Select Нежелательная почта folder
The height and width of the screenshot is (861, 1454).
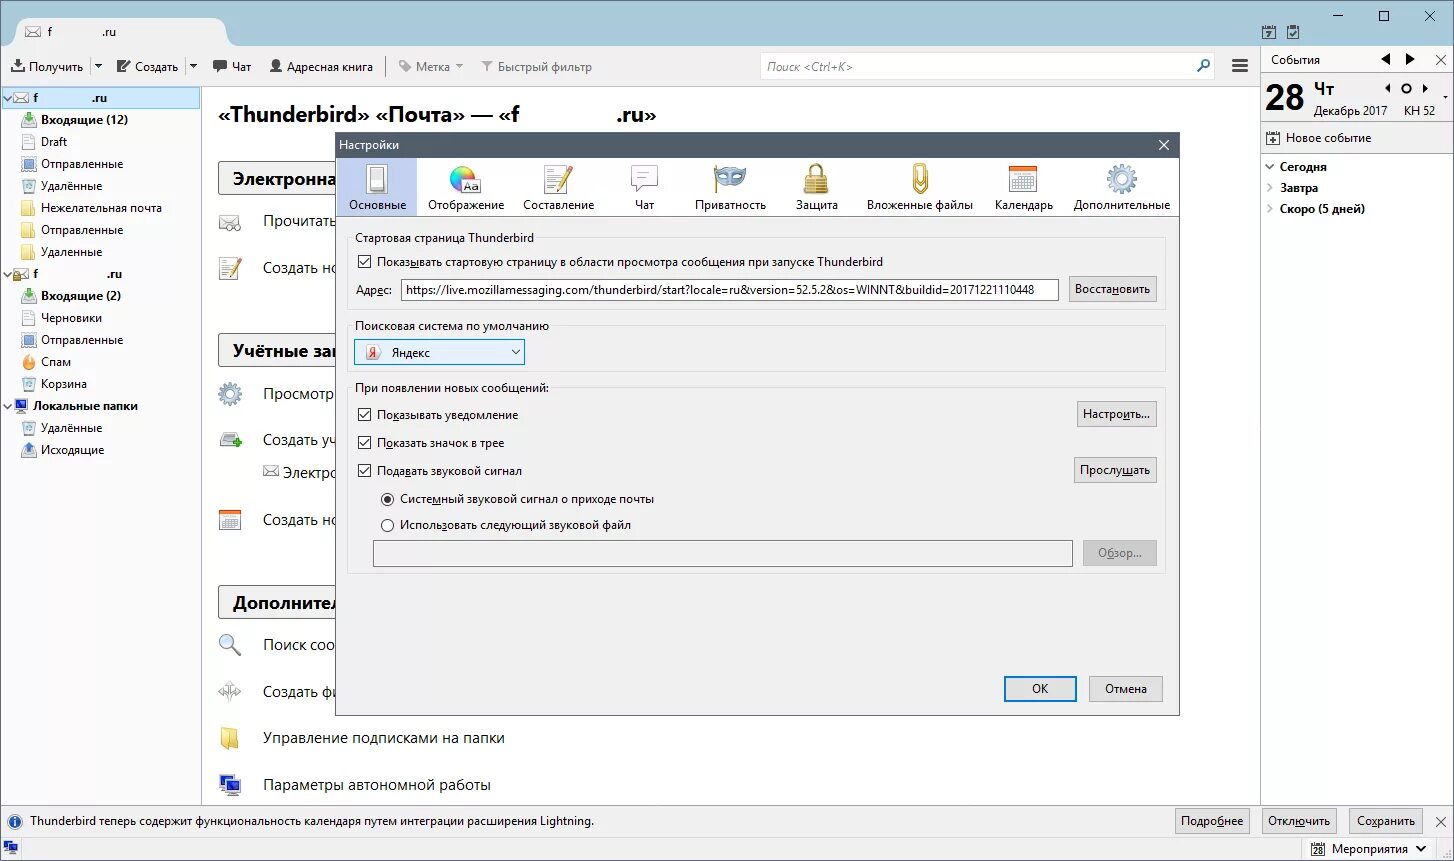[101, 208]
